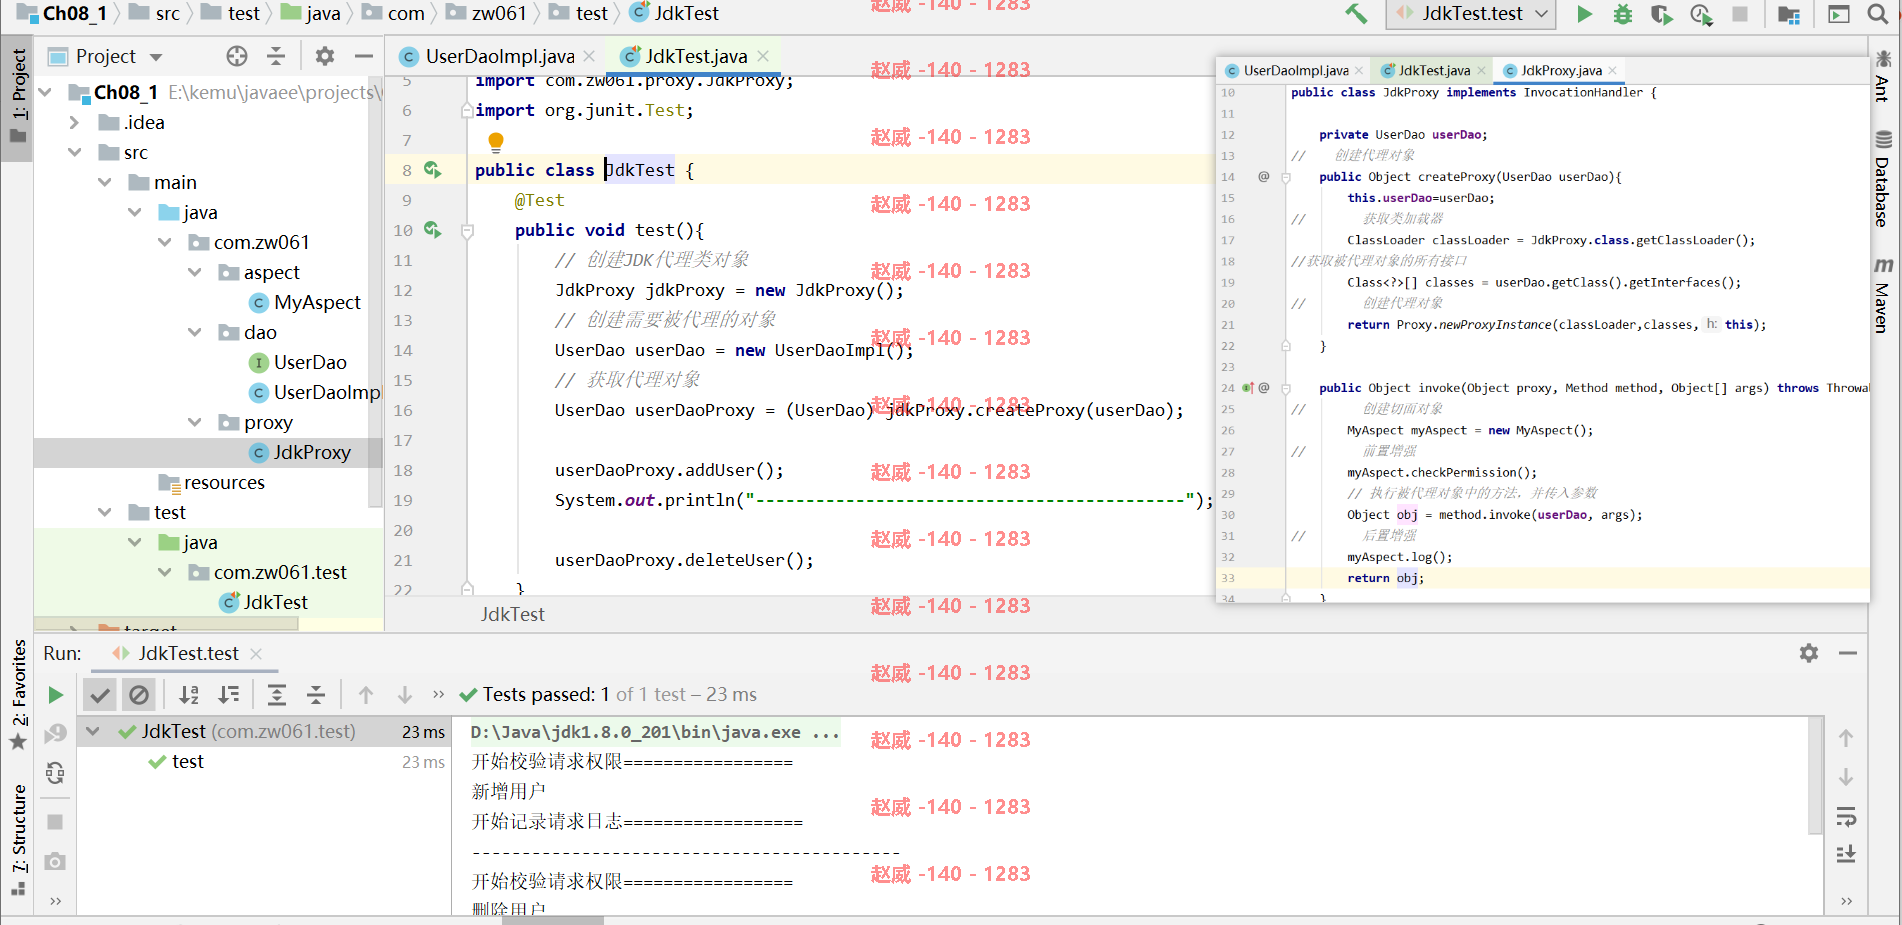Click the console vertical scrollbar
Image resolution: width=1902 pixels, height=925 pixels.
[1815, 777]
